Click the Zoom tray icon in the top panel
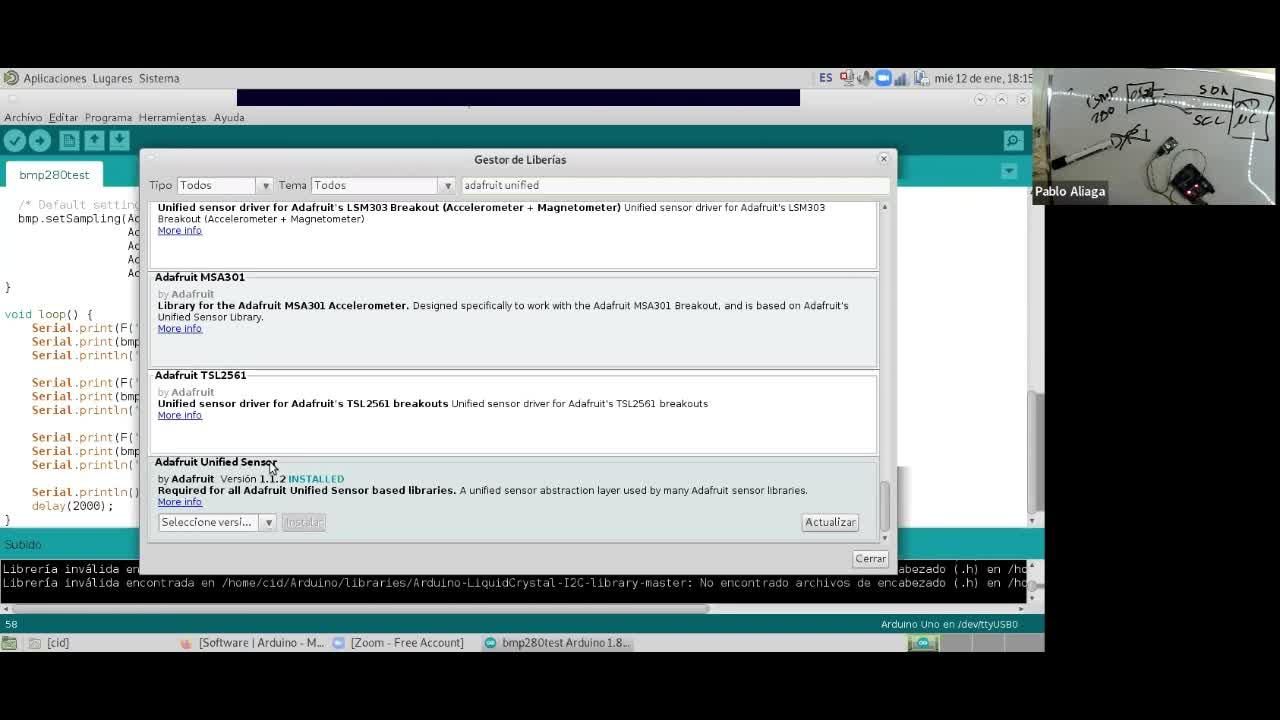Image resolution: width=1280 pixels, height=720 pixels. (x=883, y=78)
